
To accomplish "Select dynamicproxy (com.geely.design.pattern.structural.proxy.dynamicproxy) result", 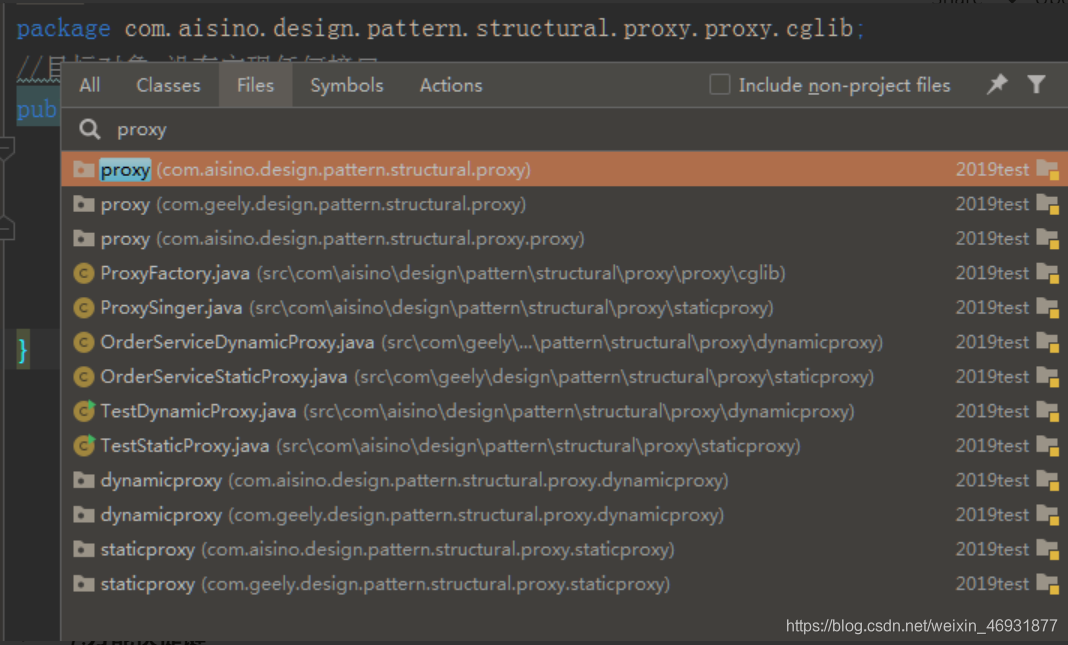I will click(x=565, y=515).
